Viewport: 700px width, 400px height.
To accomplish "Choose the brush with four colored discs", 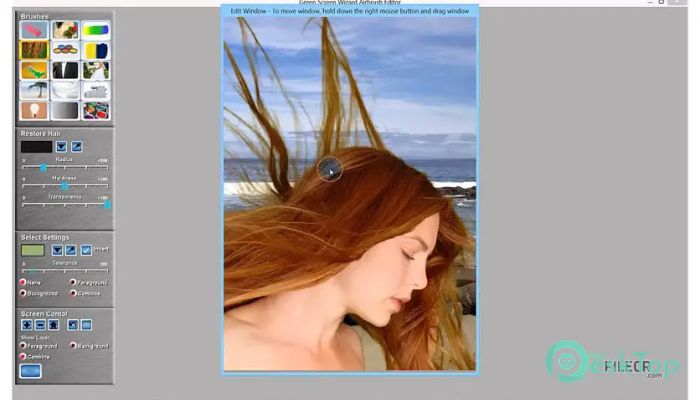I will click(65, 50).
